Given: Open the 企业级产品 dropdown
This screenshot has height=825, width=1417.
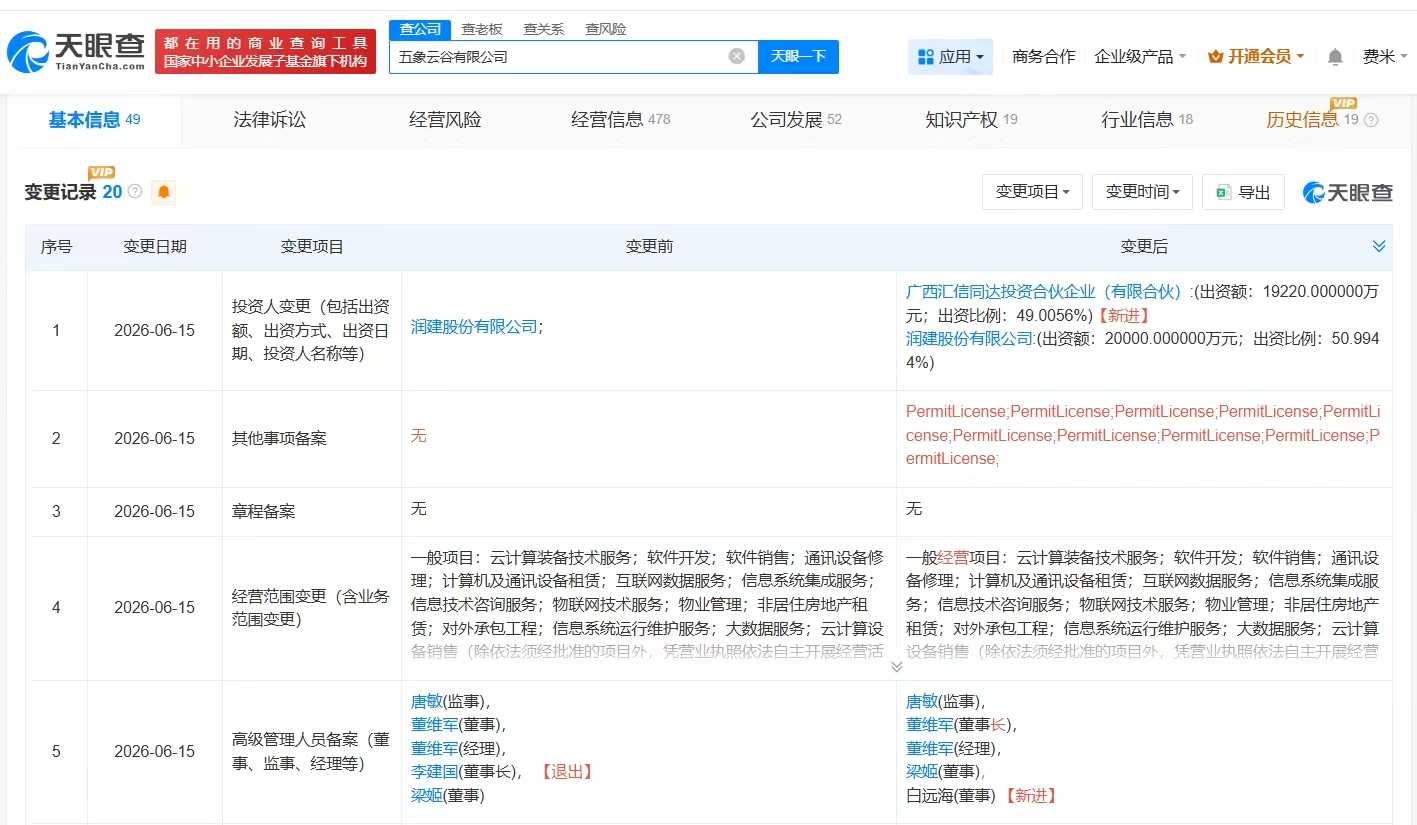Looking at the screenshot, I should pyautogui.click(x=1141, y=57).
